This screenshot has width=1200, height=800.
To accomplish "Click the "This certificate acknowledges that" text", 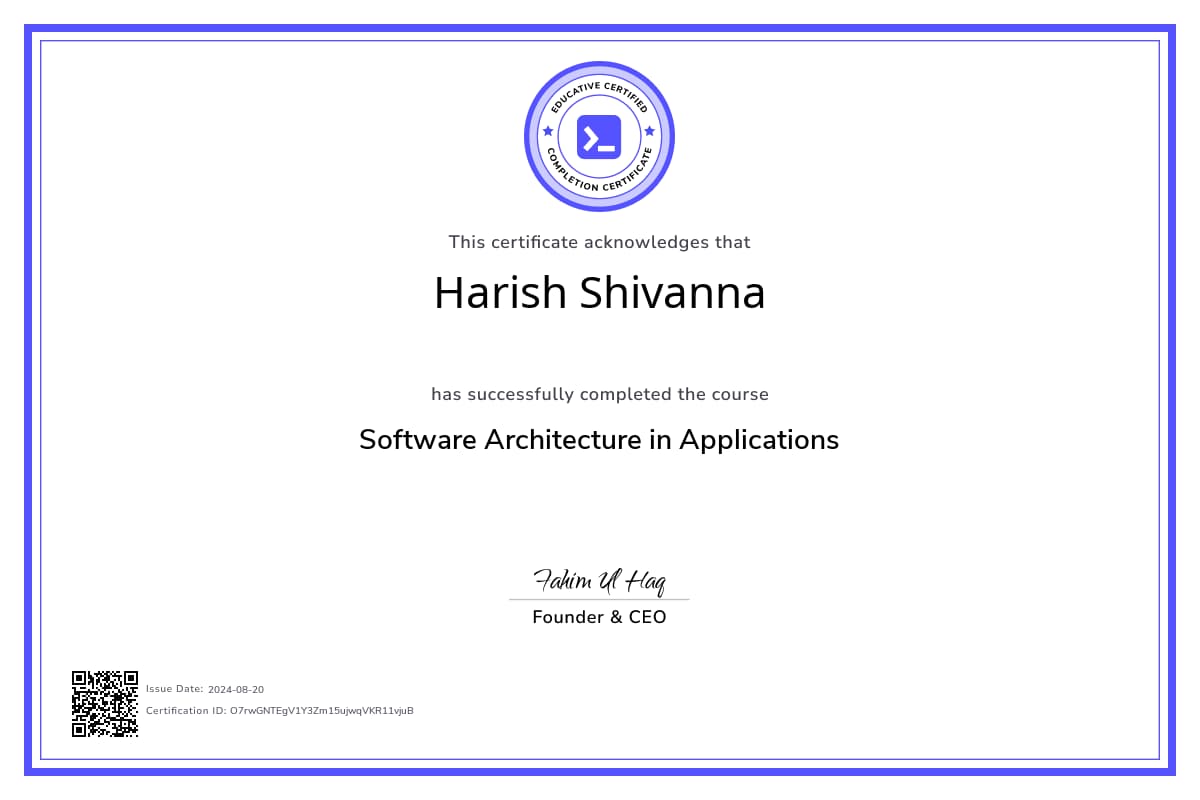I will (x=599, y=242).
